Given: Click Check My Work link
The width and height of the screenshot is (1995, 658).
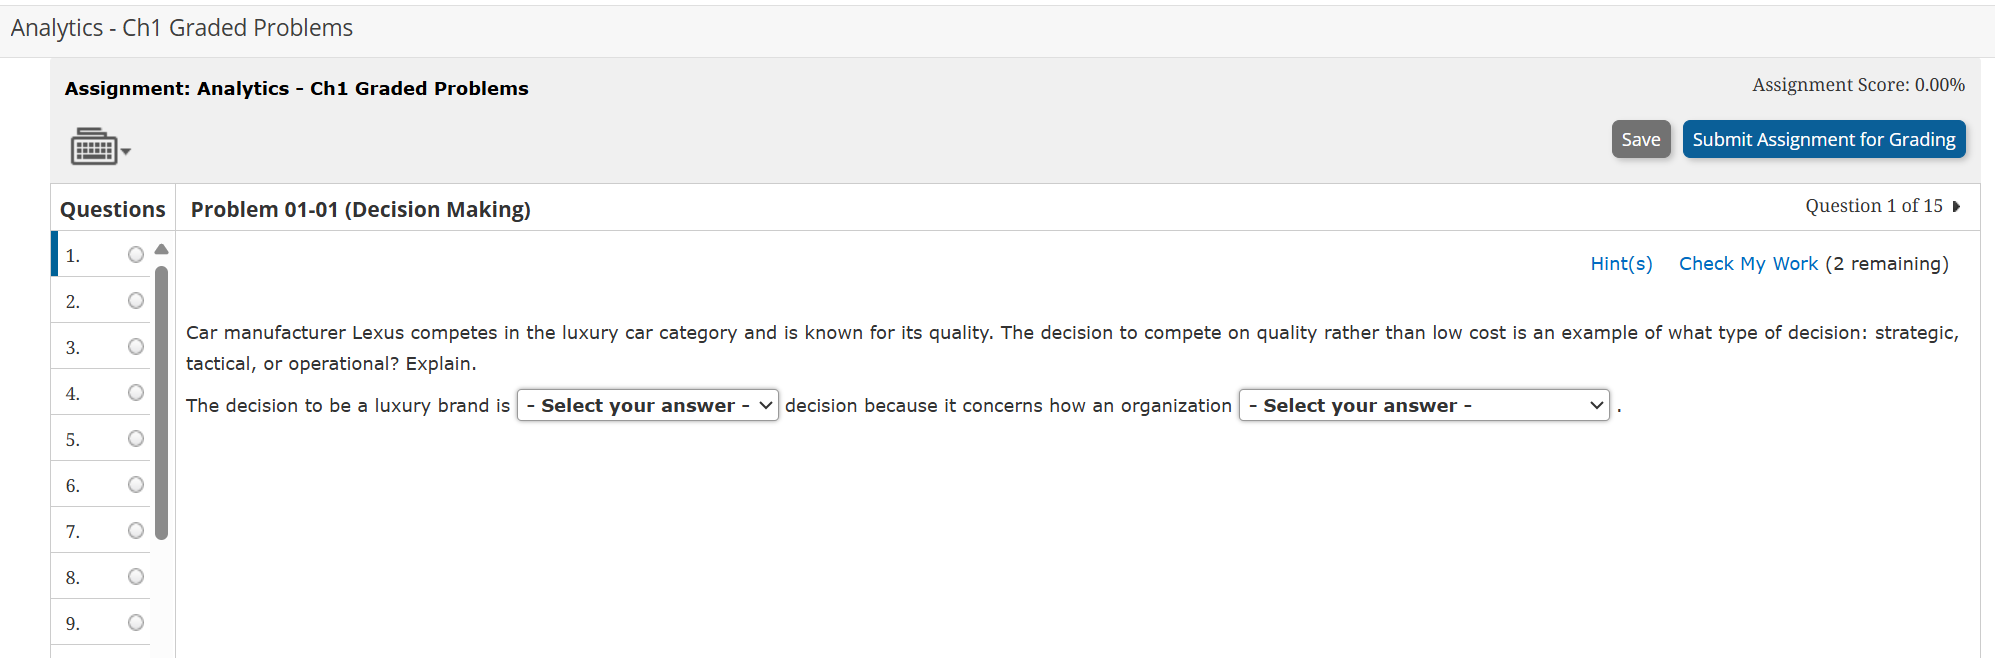Looking at the screenshot, I should [x=1748, y=264].
